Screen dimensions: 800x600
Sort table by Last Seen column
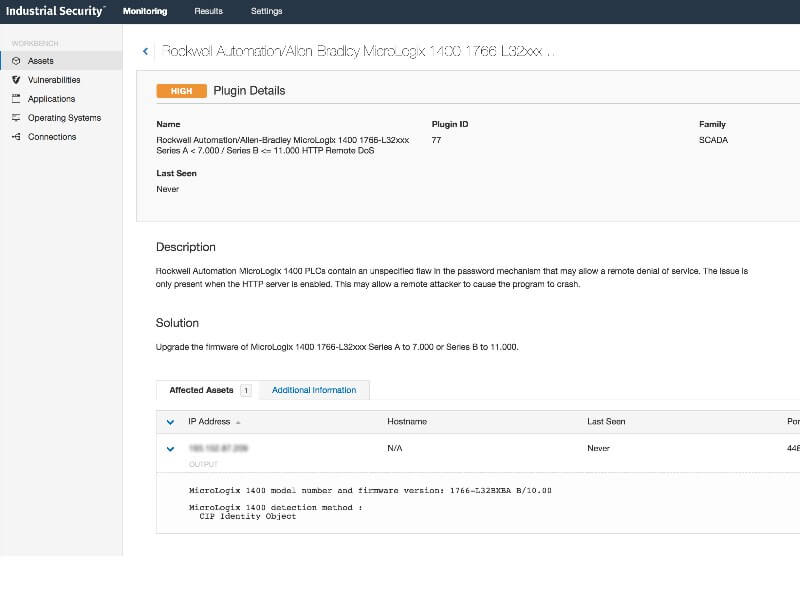606,422
